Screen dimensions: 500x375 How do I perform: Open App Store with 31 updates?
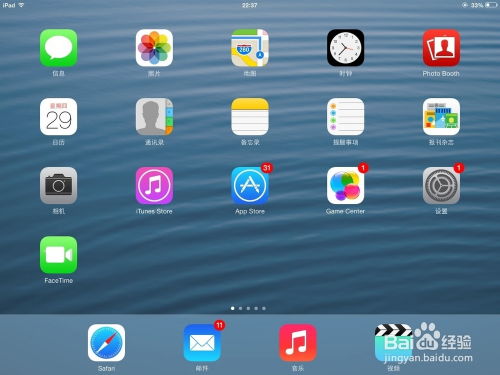point(250,186)
